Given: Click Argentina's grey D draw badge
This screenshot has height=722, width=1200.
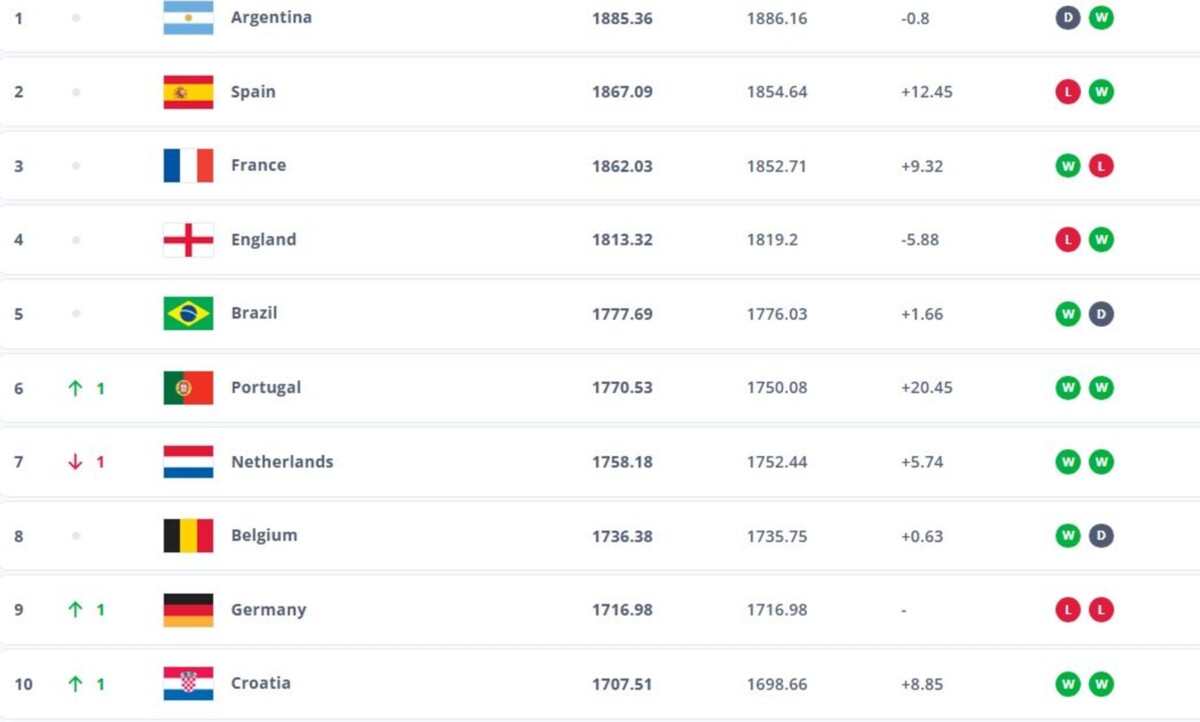Looking at the screenshot, I should (x=1068, y=18).
